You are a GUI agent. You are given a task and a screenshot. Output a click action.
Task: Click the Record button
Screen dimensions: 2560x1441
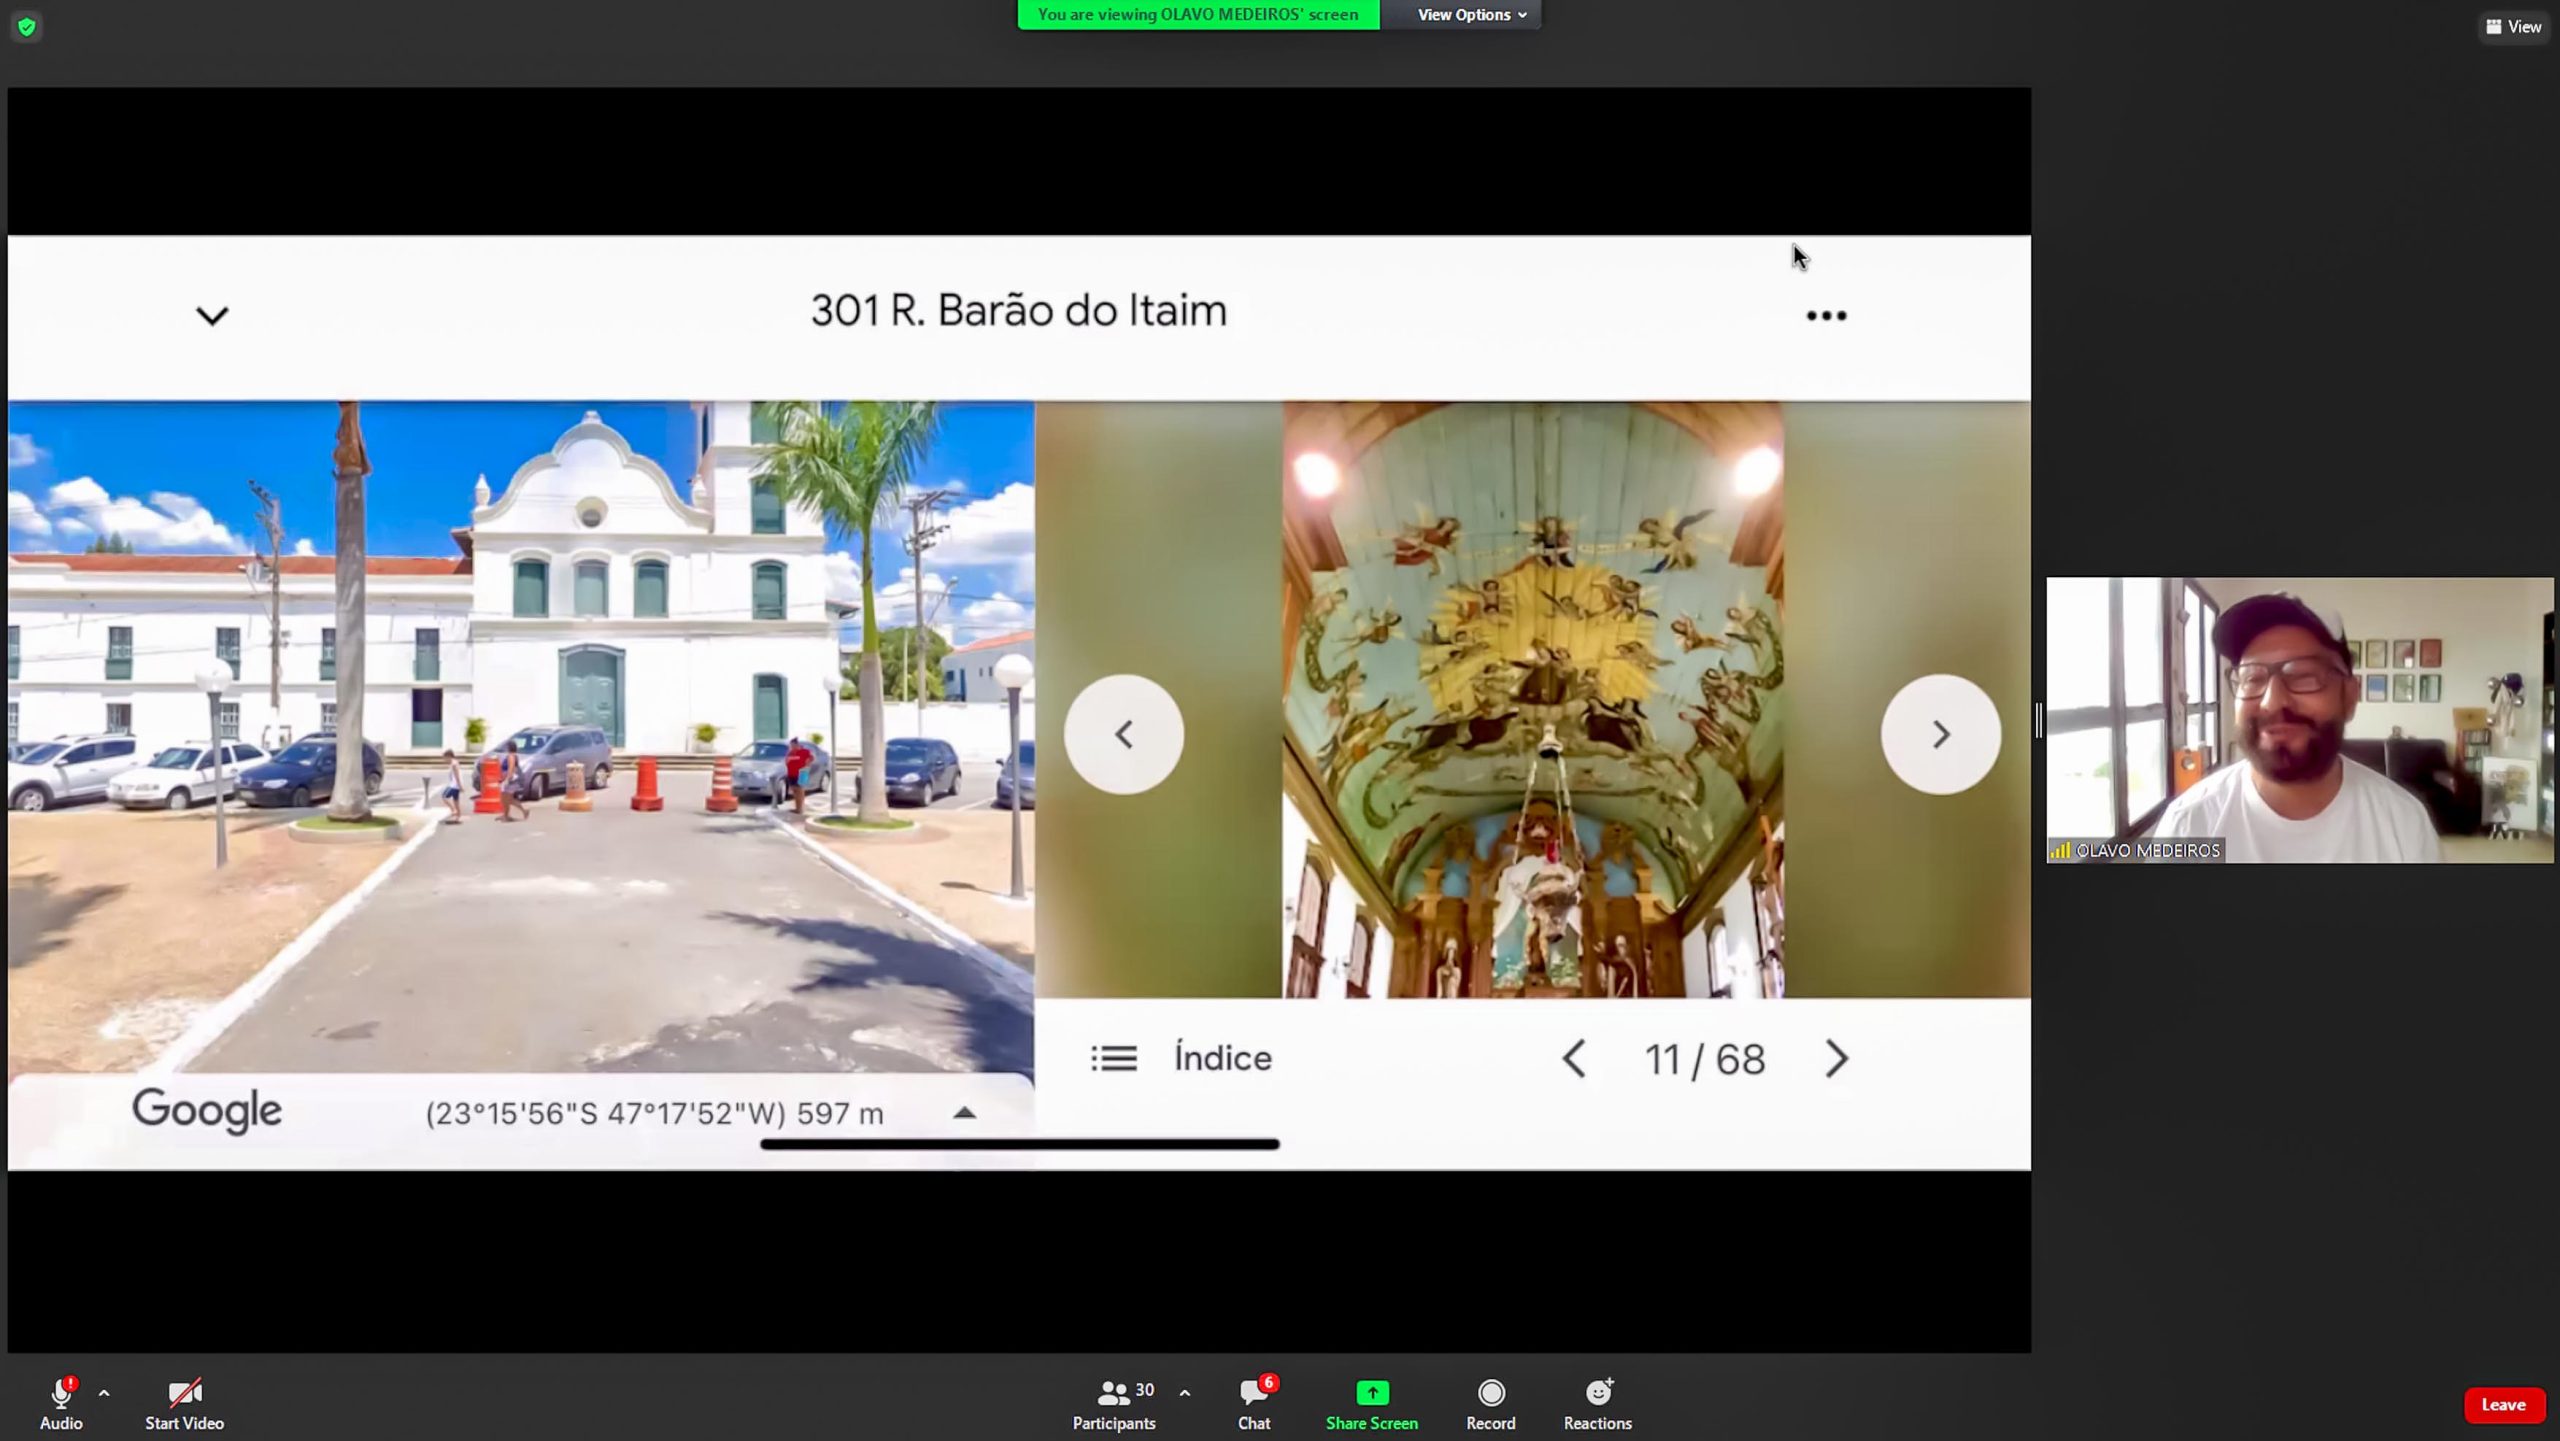[x=1490, y=1403]
